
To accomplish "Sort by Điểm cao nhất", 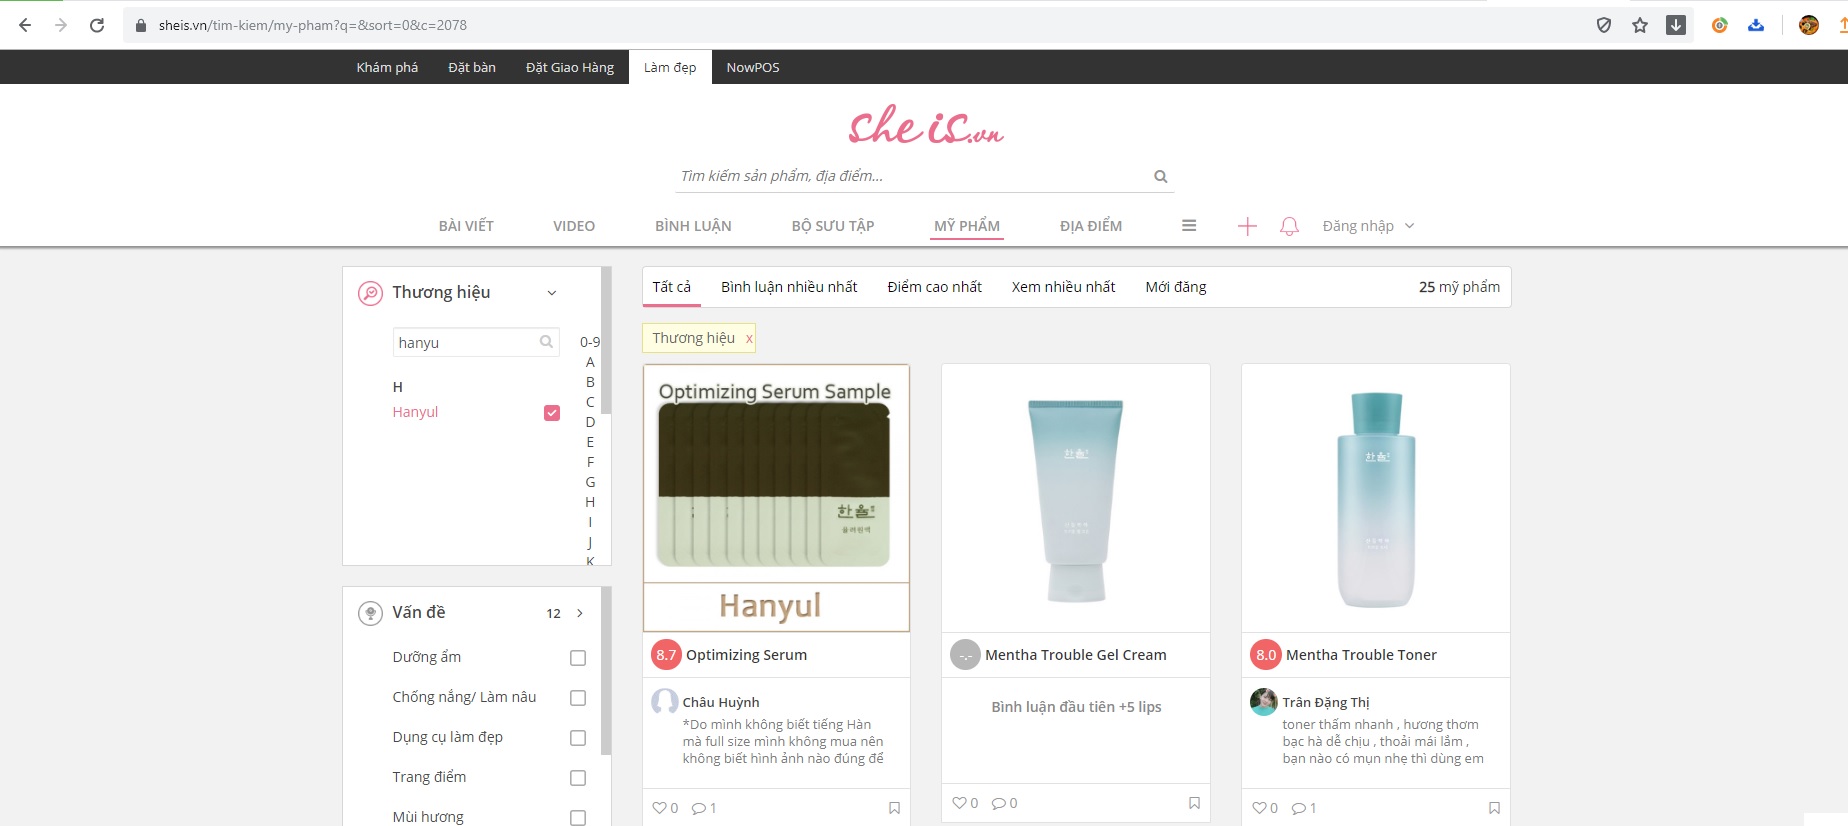I will coord(935,287).
